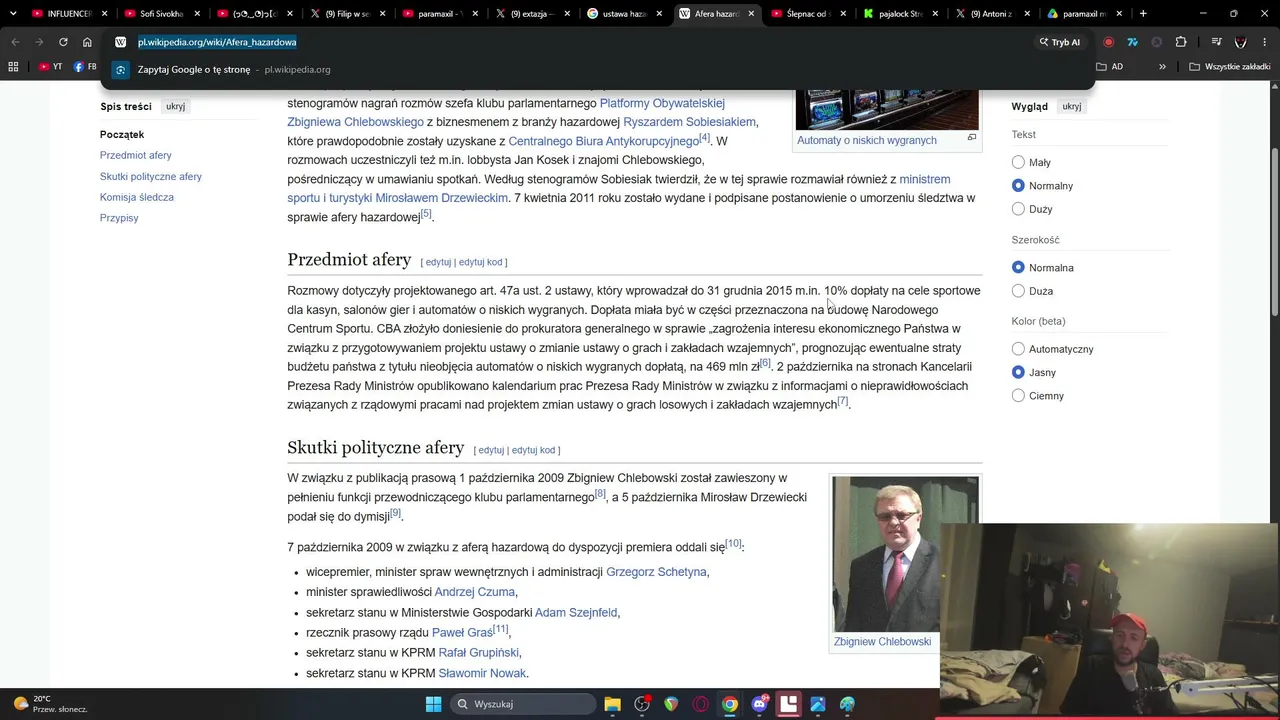Open Centralnego Biura Antykorupcyjnego link
1280x720 pixels.
click(603, 141)
